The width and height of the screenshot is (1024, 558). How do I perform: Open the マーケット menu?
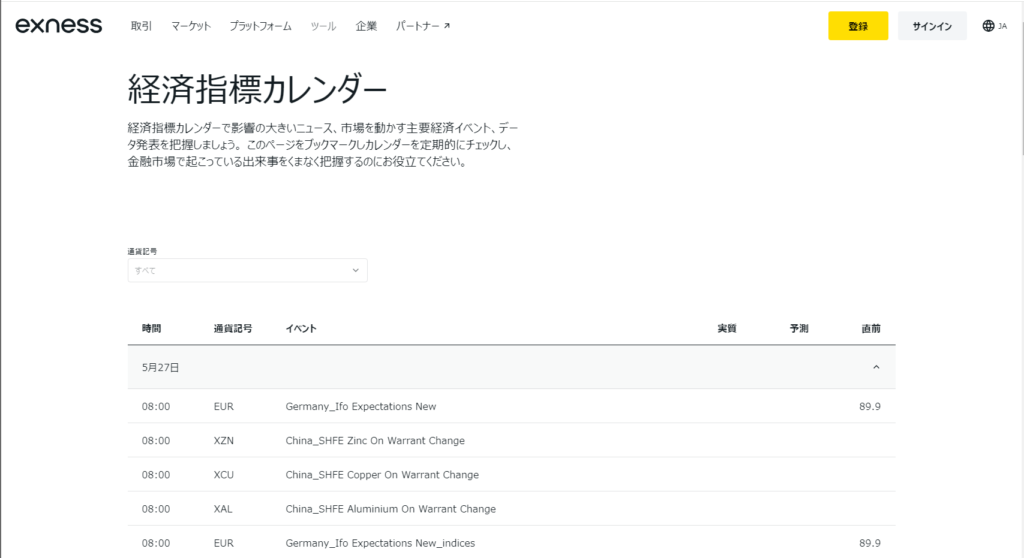(191, 26)
